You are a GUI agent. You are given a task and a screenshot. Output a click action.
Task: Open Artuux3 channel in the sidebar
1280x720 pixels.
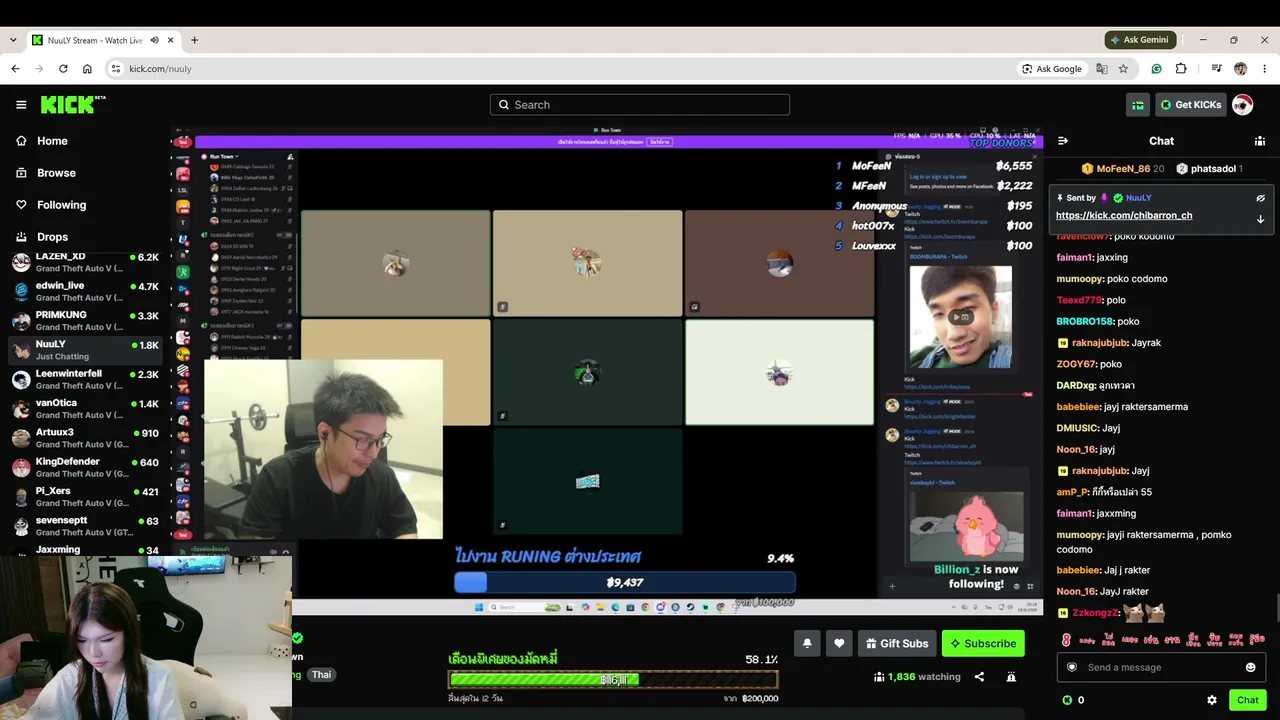click(85, 438)
